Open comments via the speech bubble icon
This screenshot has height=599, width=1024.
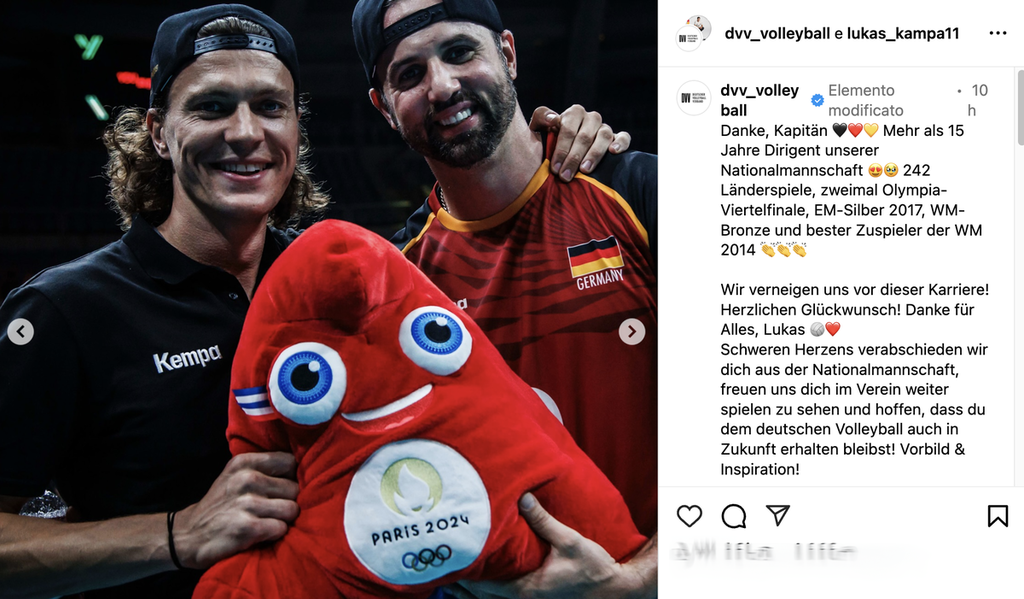tap(733, 516)
